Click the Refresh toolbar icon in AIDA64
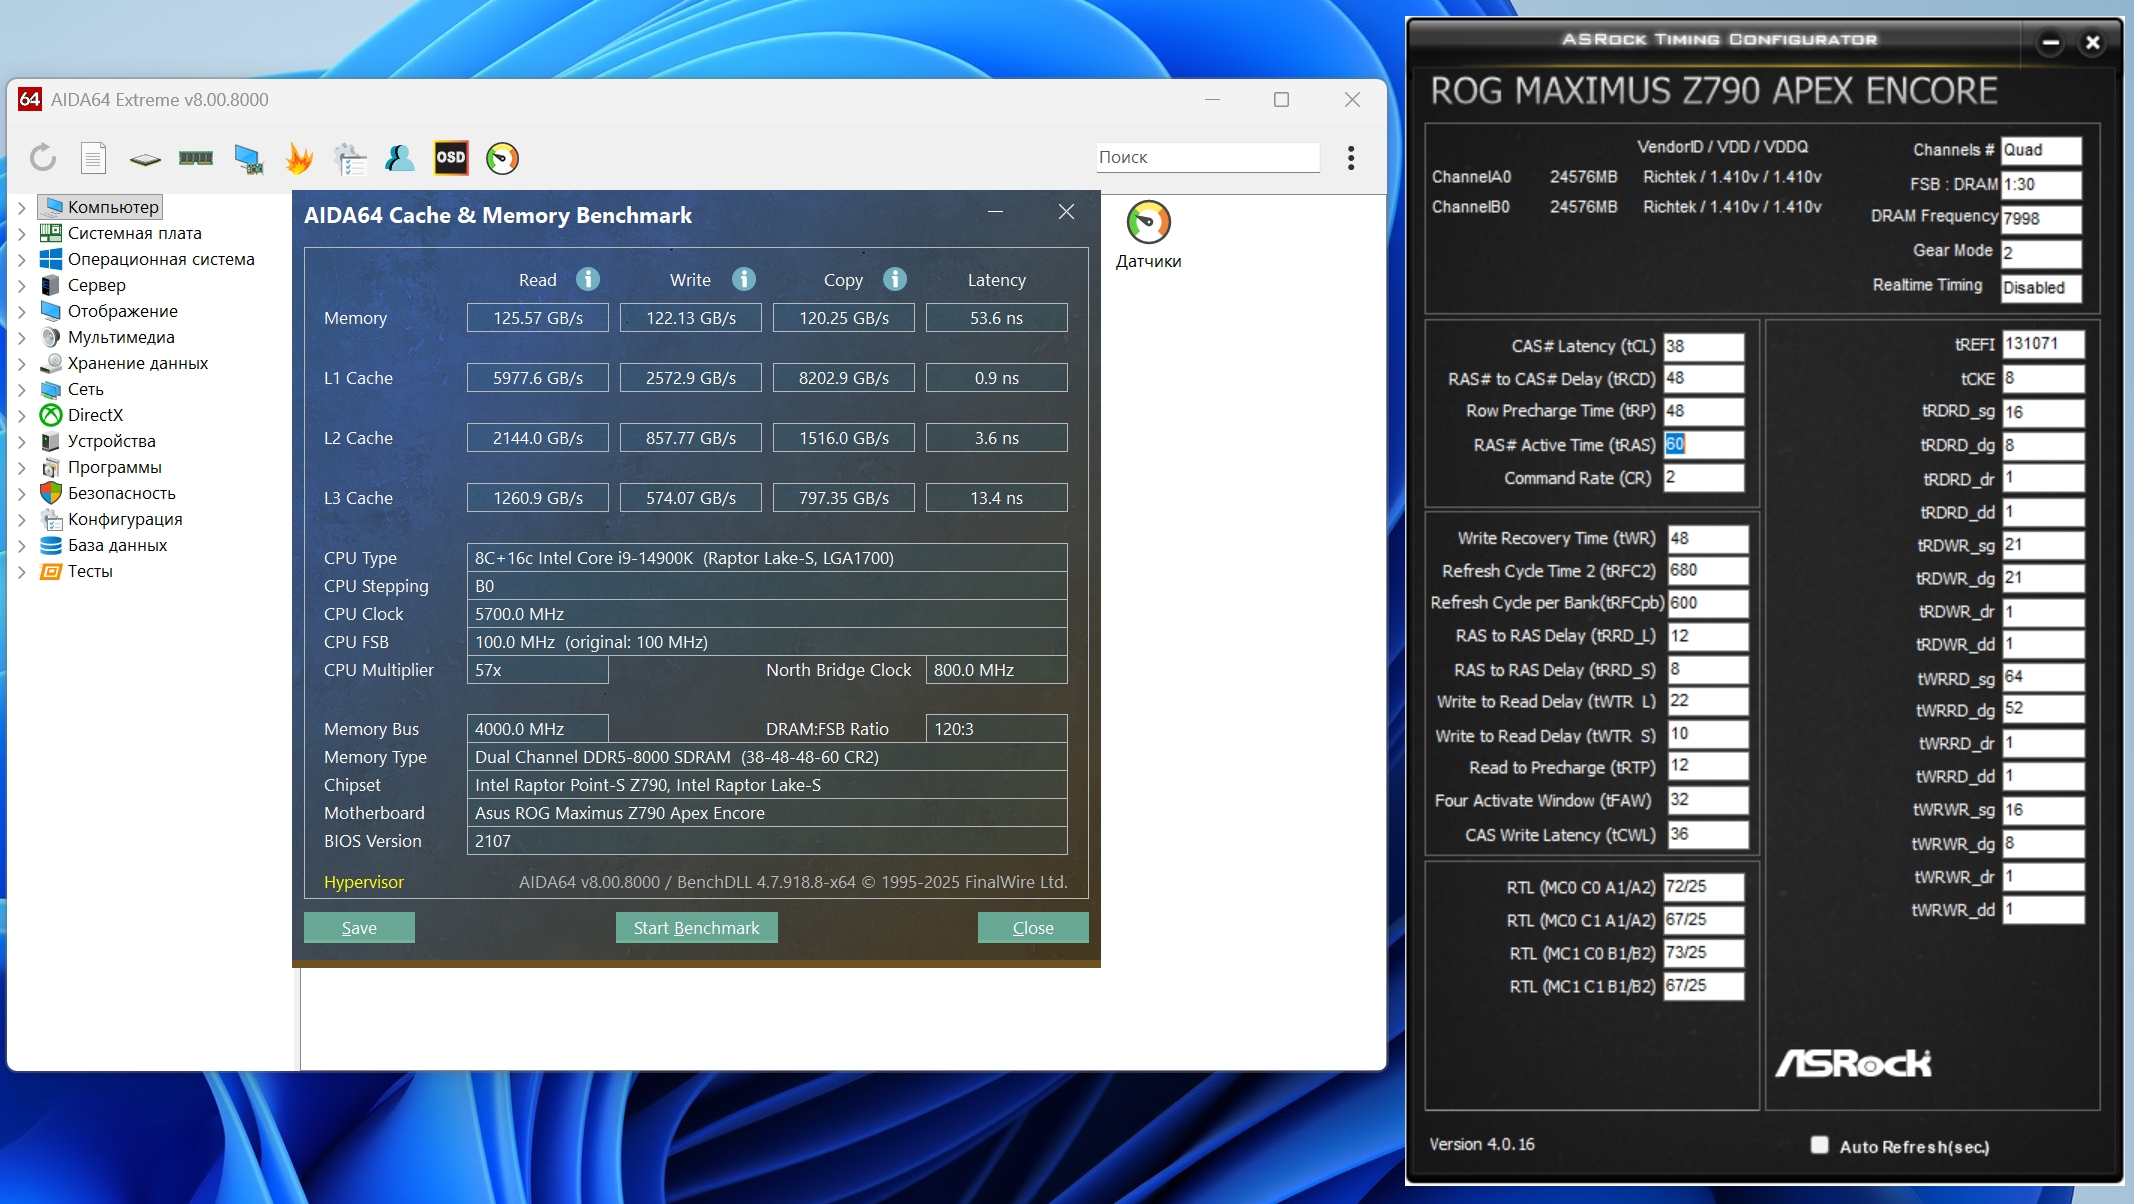Image resolution: width=2134 pixels, height=1204 pixels. 43,158
